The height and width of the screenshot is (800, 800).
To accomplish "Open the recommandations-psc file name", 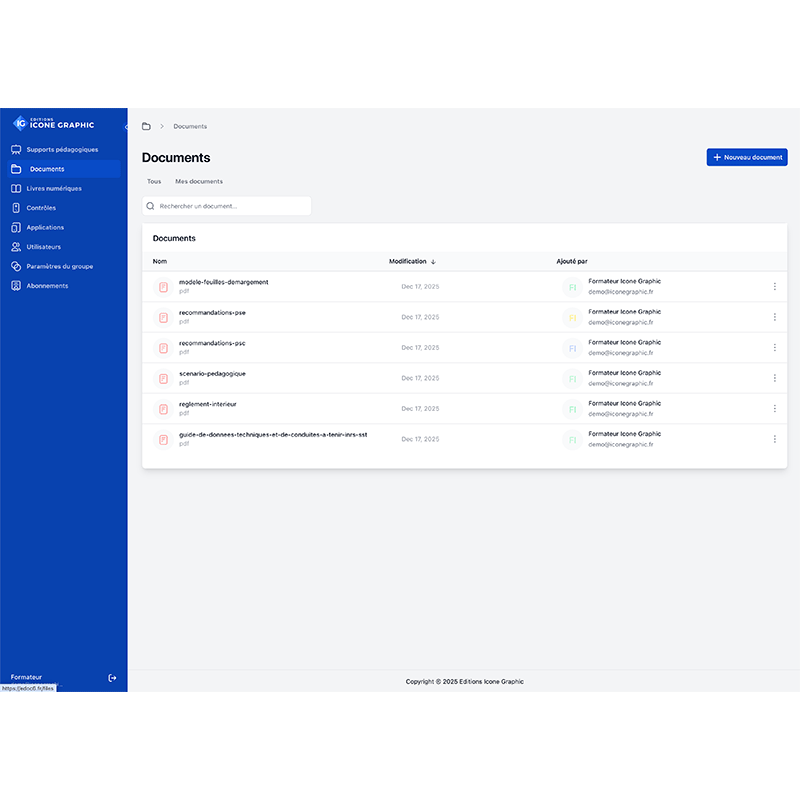I will pyautogui.click(x=212, y=343).
